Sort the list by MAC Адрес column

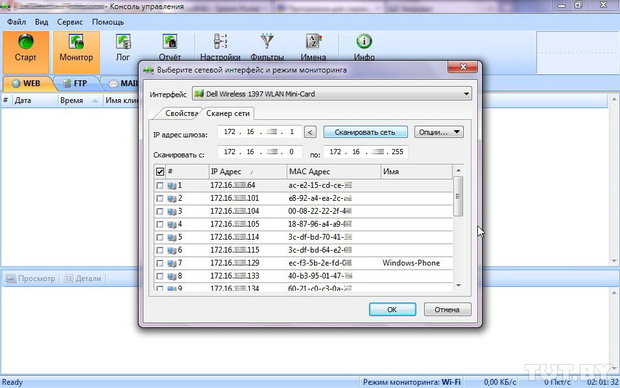click(333, 172)
